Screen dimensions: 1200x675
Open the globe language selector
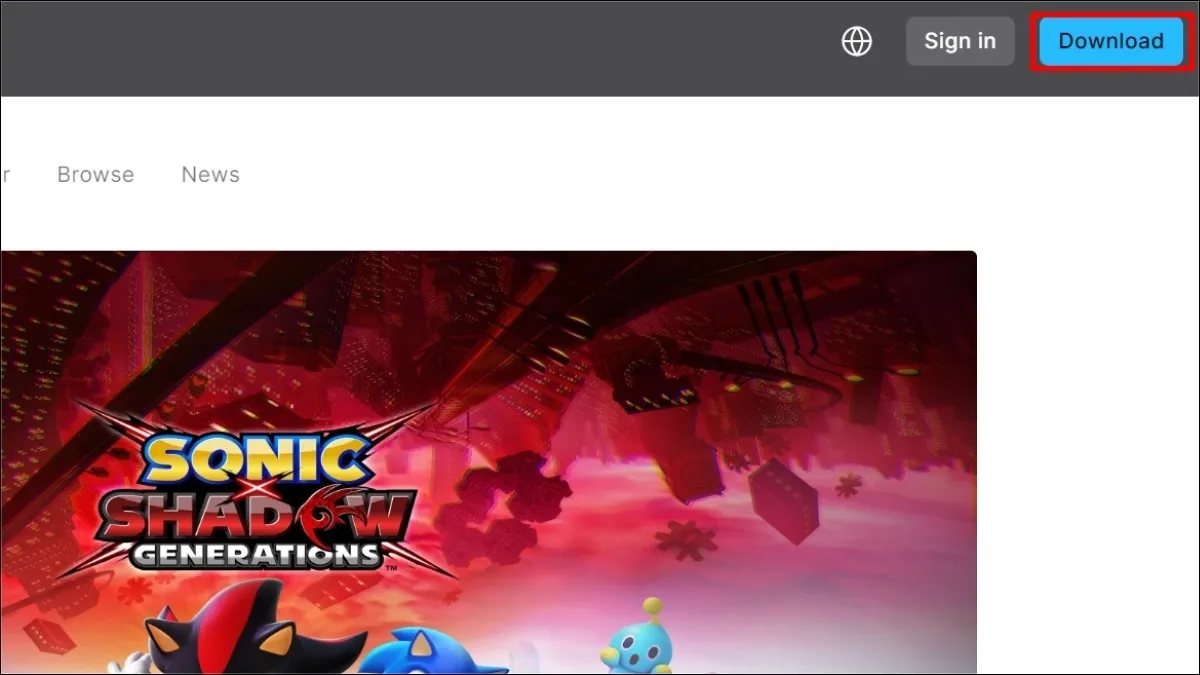857,41
